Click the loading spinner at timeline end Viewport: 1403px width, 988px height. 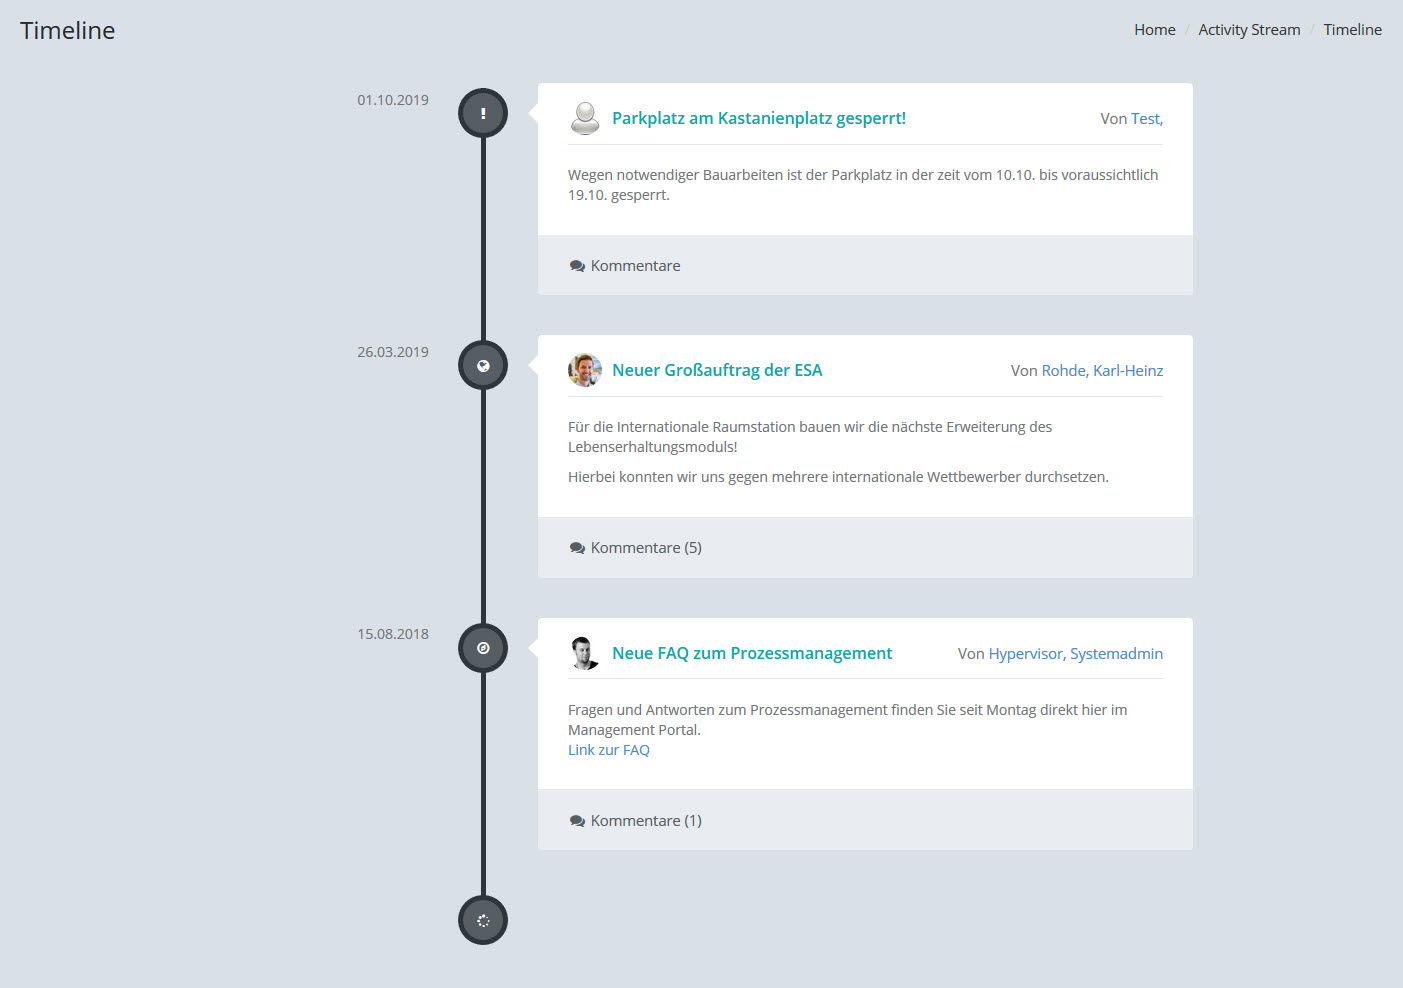[483, 920]
